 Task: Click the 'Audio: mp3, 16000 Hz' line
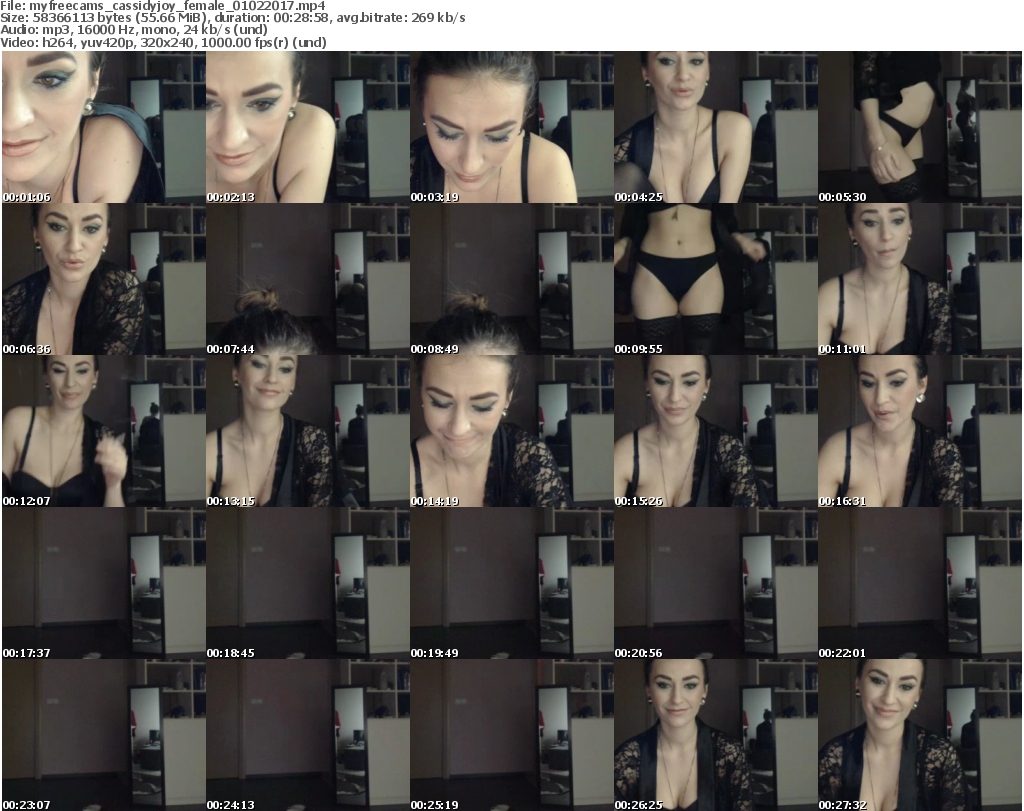[134, 30]
